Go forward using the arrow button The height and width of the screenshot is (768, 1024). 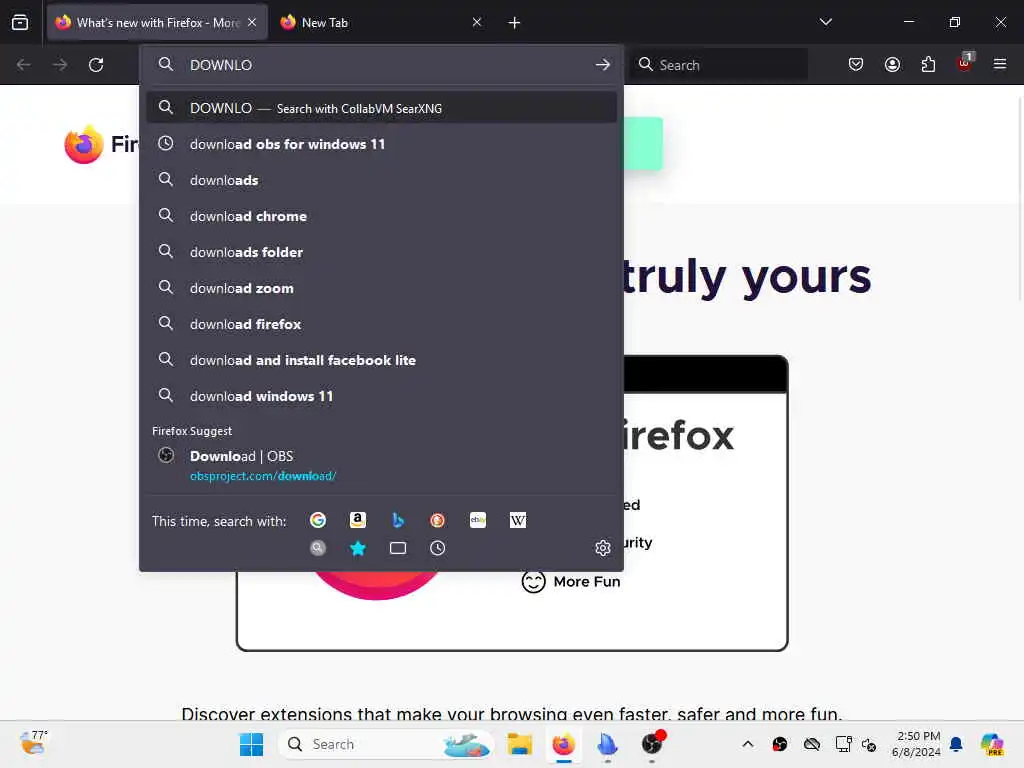[x=60, y=65]
